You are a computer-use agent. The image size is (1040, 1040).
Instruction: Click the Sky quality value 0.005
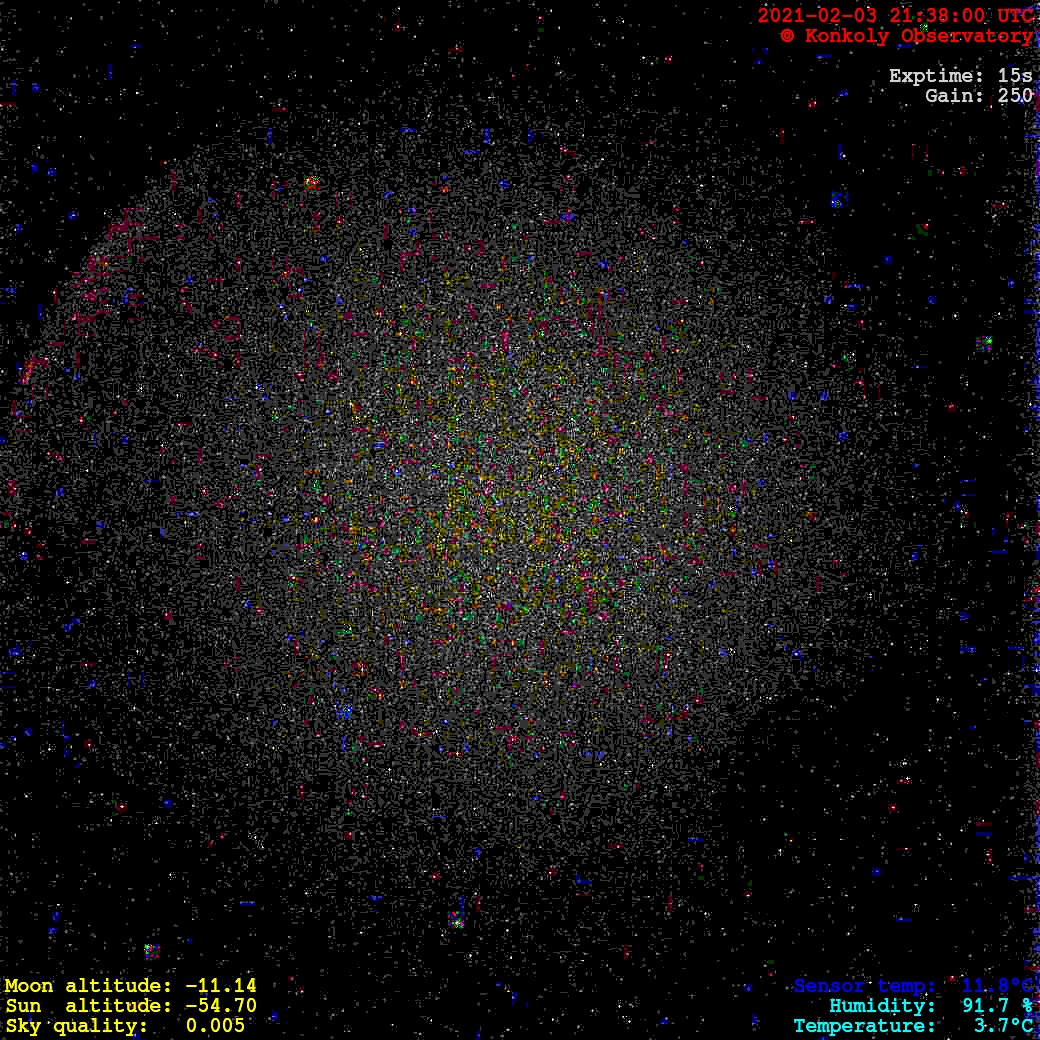click(215, 1026)
